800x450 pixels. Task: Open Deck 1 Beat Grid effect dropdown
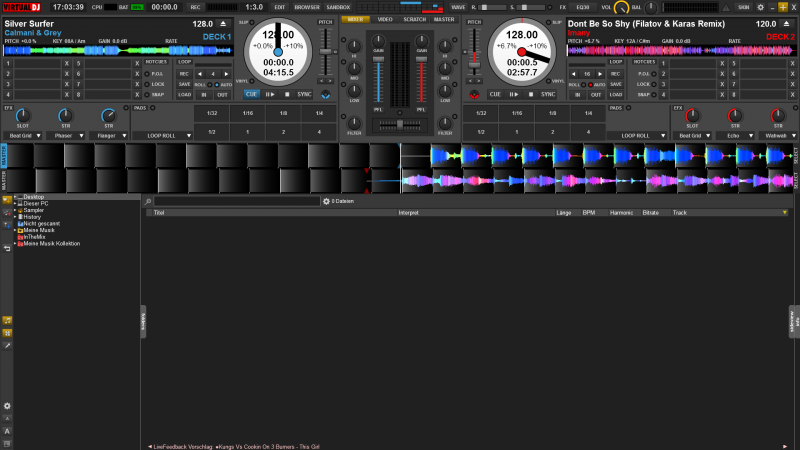tap(23, 136)
